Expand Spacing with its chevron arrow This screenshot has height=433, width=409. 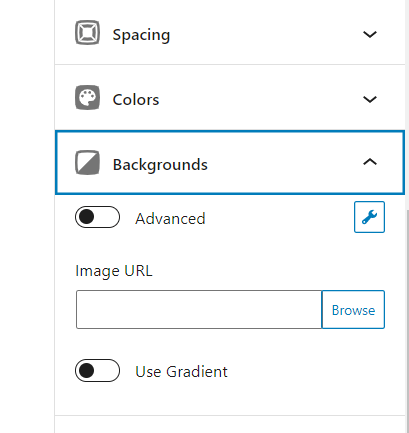pos(370,34)
